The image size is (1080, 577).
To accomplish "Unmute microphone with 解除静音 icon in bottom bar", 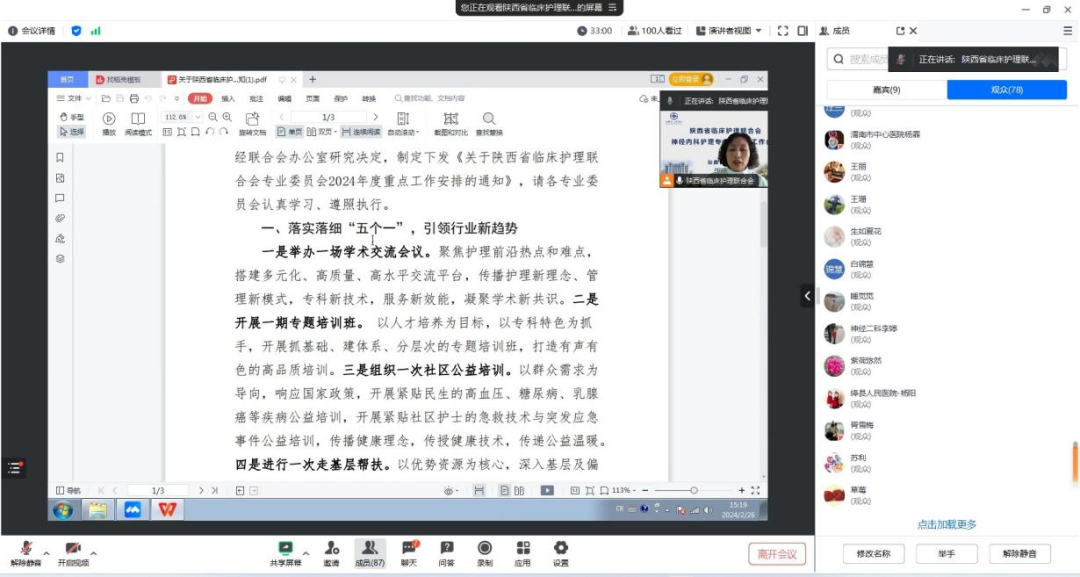I will [x=26, y=553].
